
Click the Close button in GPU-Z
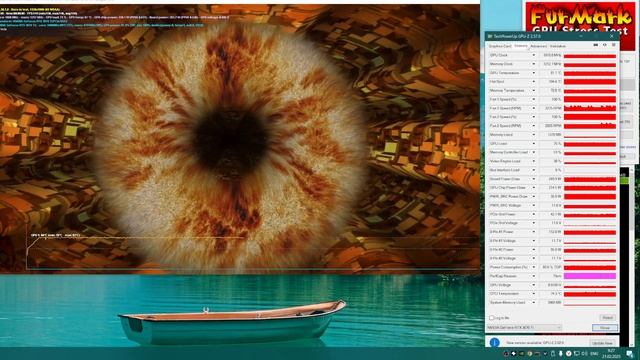pos(604,328)
